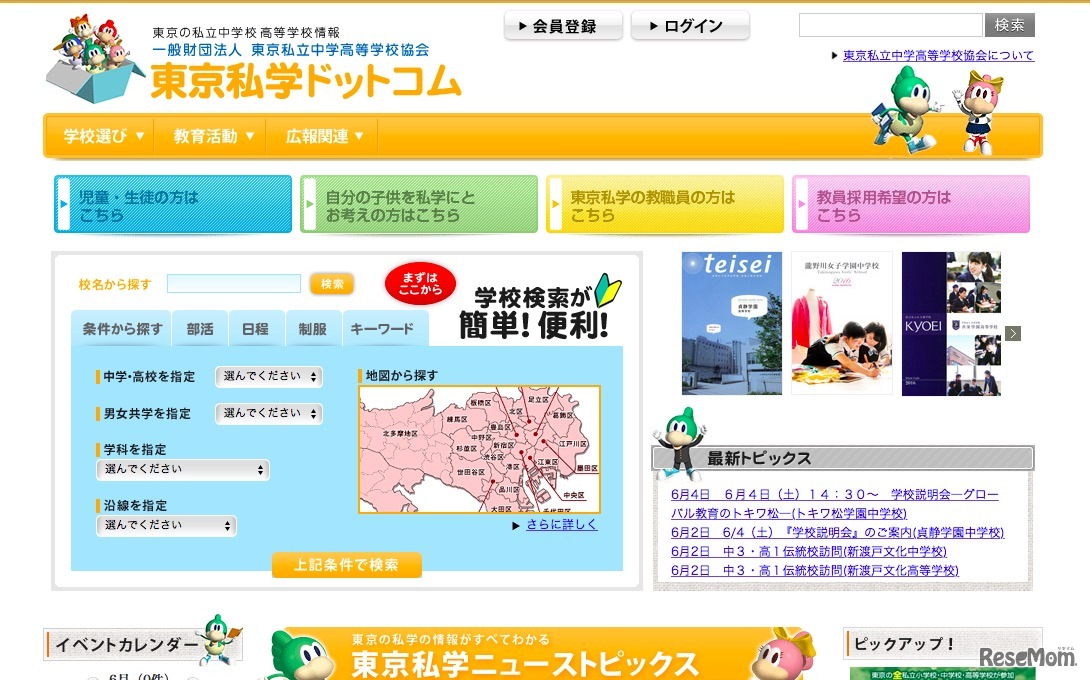Click the pink mascot on the orange navigation bar
The height and width of the screenshot is (680, 1090).
pyautogui.click(x=979, y=112)
